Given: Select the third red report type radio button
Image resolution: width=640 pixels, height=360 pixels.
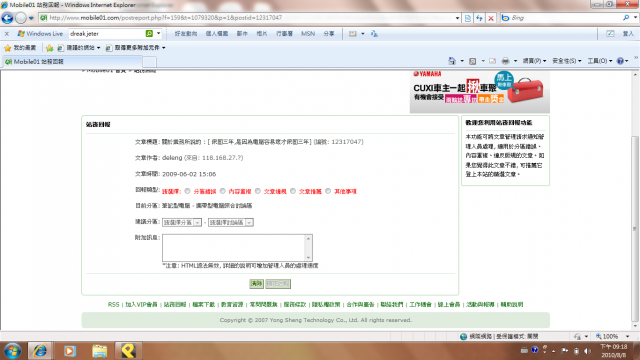Looking at the screenshot, I should click(258, 191).
